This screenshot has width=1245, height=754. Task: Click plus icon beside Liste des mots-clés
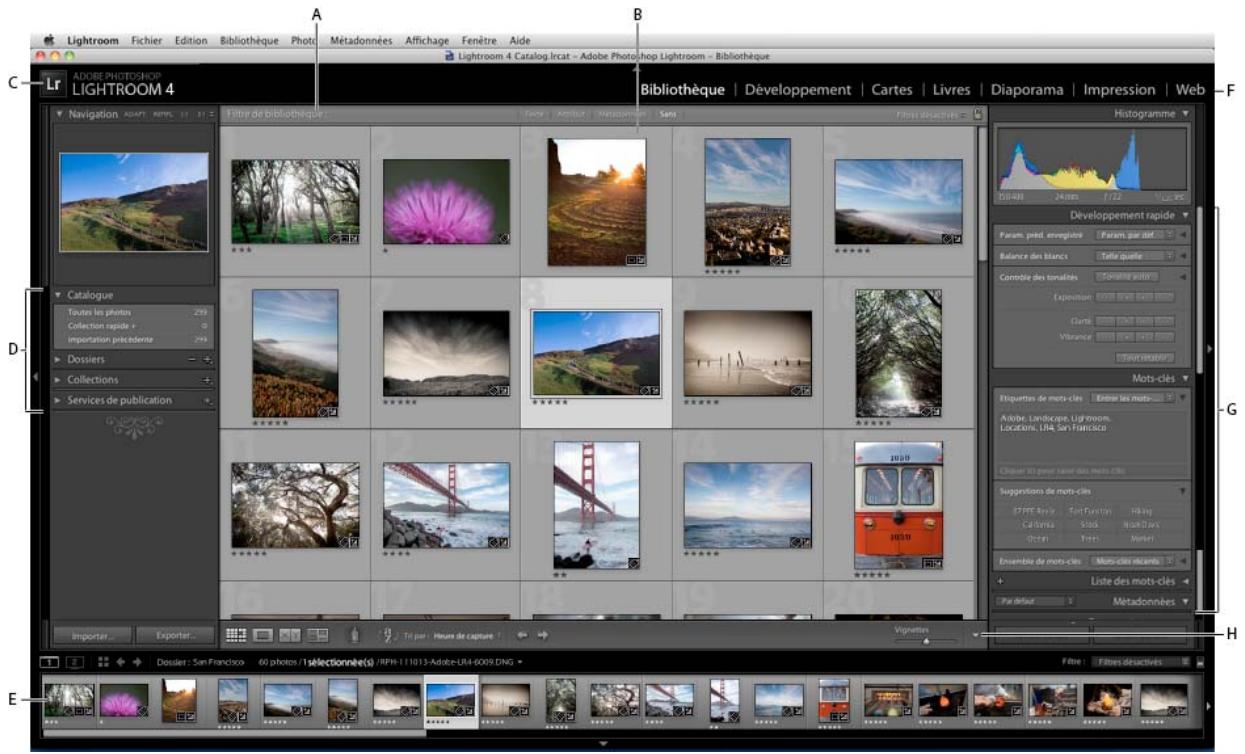(1001, 580)
